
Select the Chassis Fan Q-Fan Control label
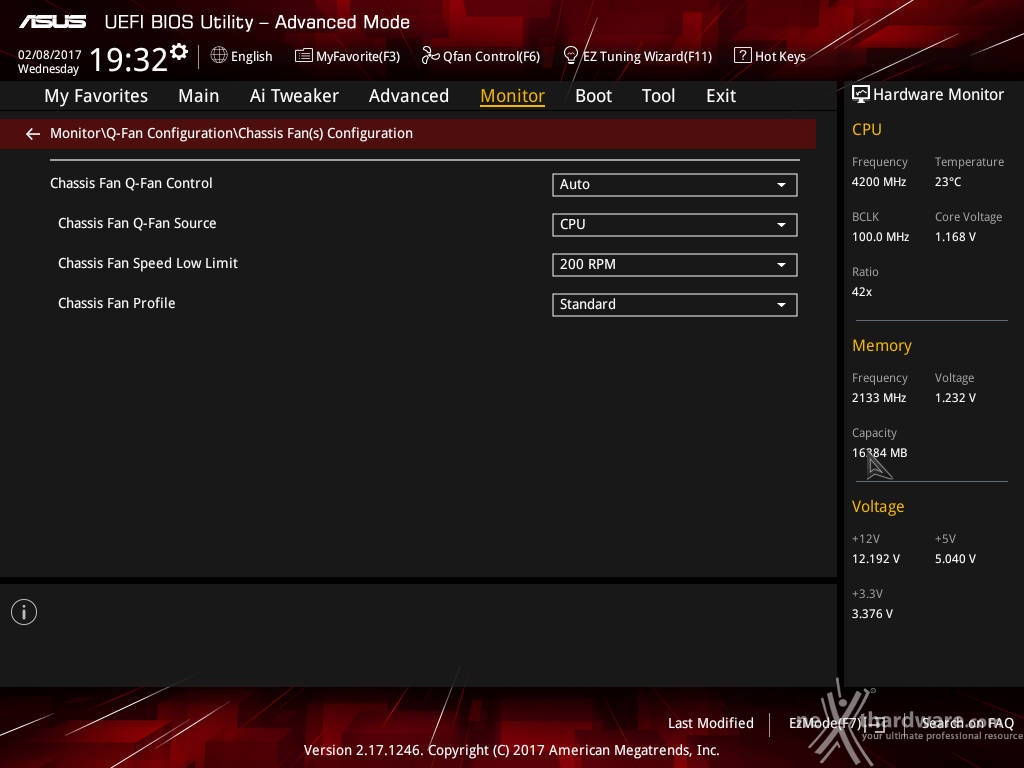[131, 184]
